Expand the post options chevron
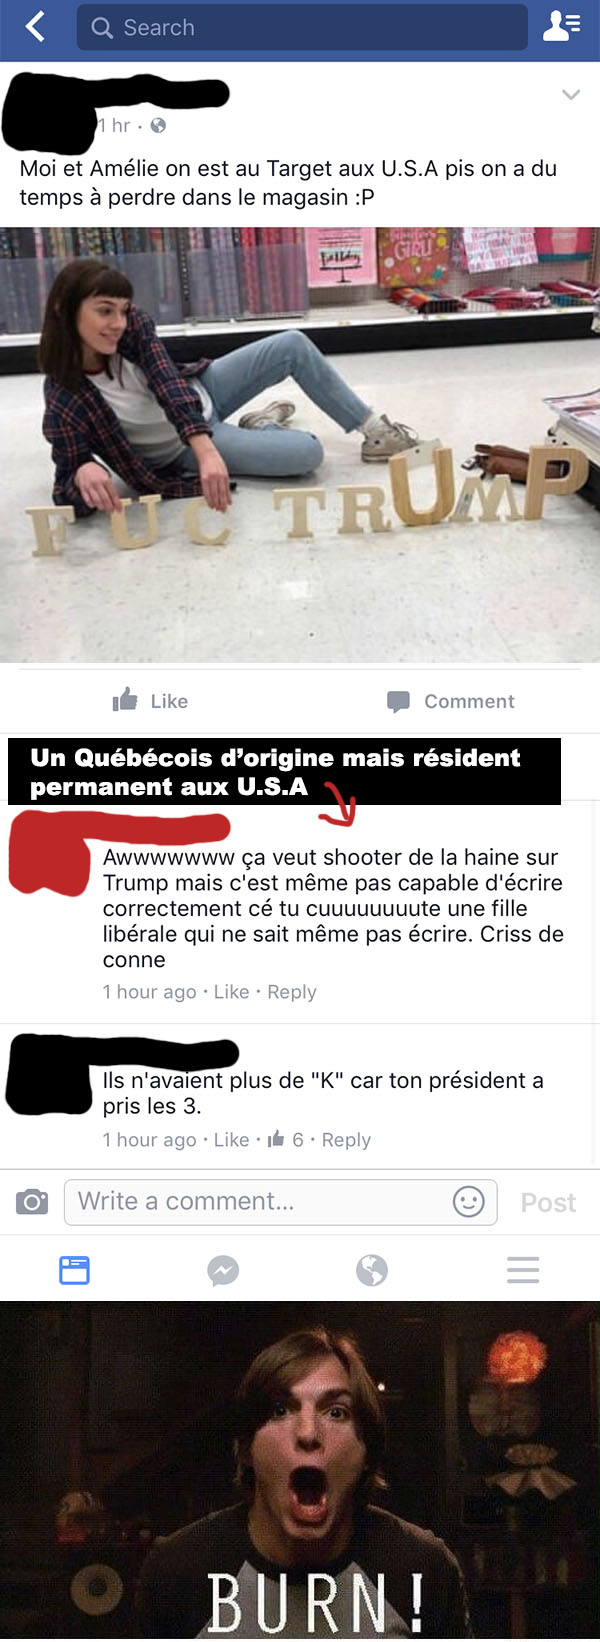This screenshot has width=600, height=1642. click(571, 95)
